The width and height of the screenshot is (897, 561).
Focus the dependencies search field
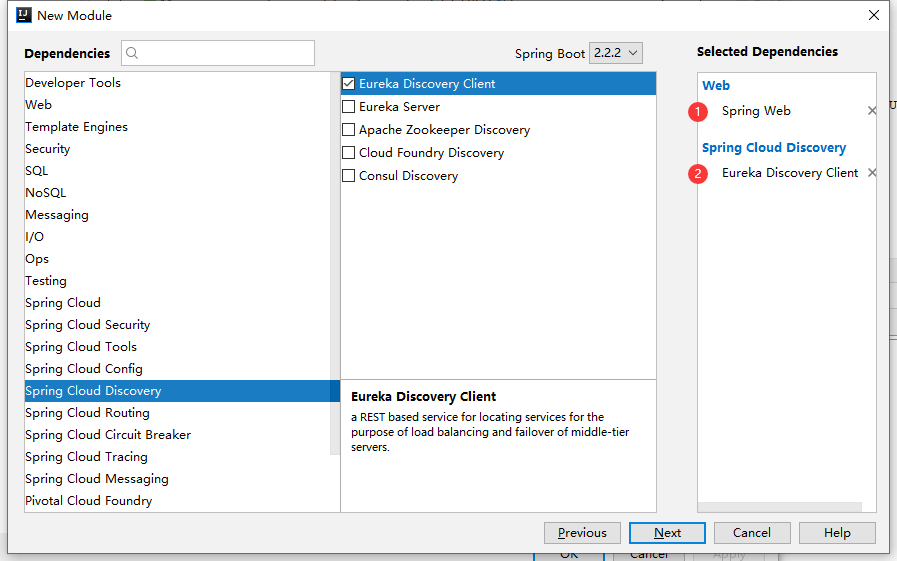(x=218, y=53)
